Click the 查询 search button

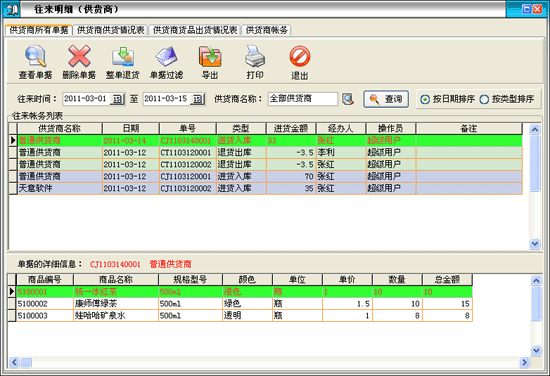pos(386,99)
